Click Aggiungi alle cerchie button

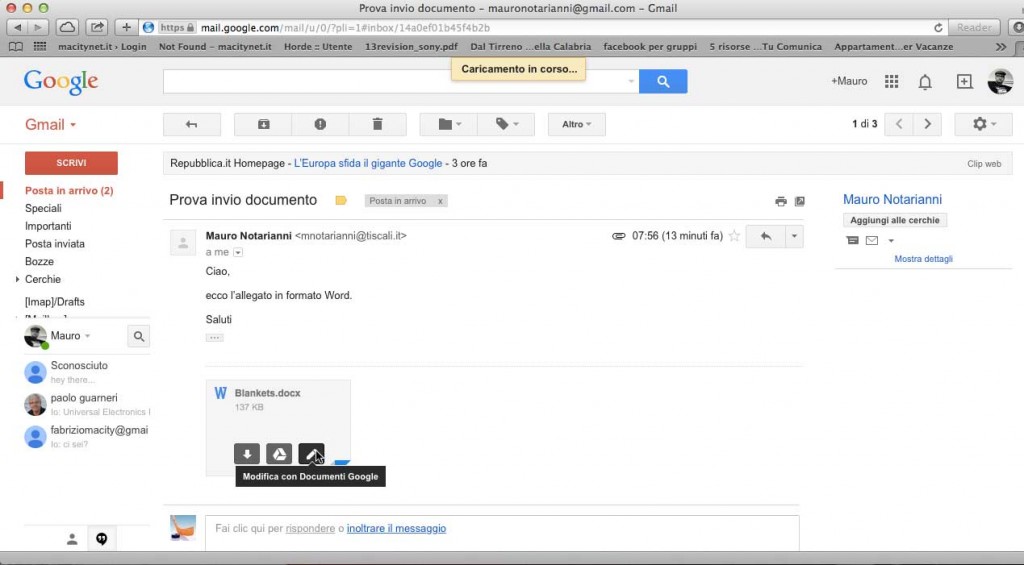tap(895, 220)
